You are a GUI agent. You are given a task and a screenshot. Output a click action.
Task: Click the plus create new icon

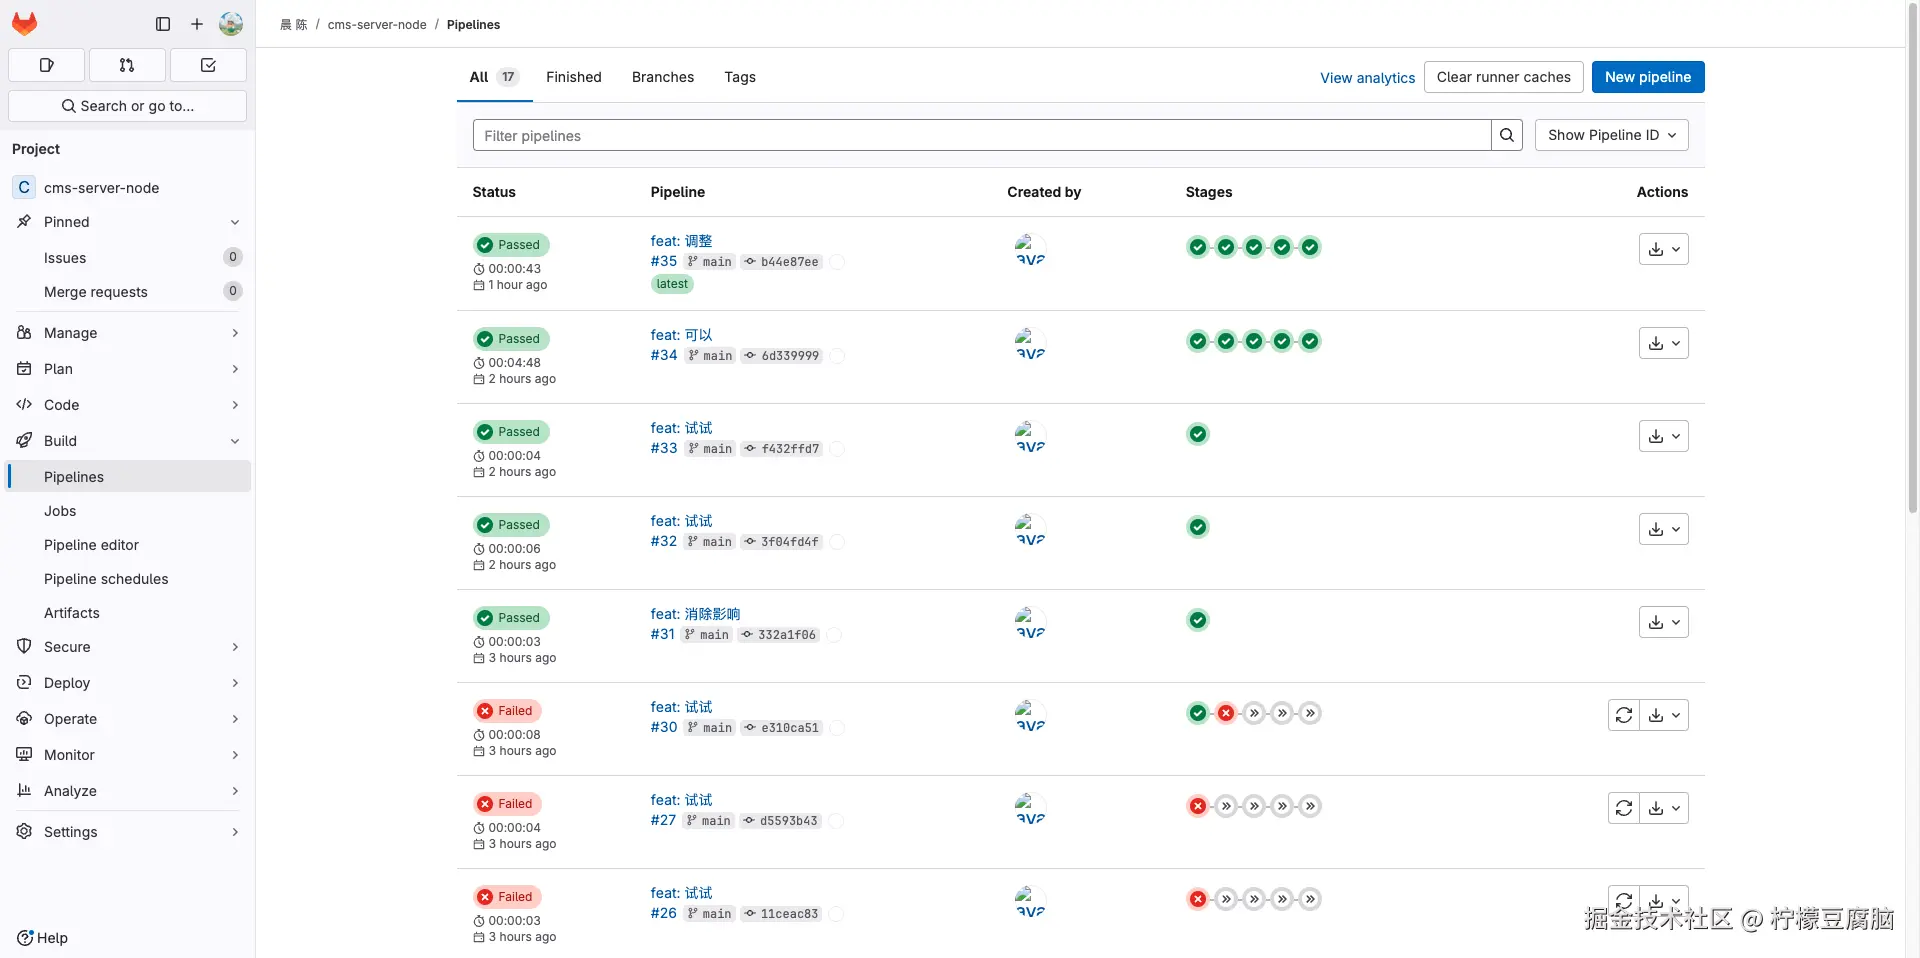(x=197, y=24)
